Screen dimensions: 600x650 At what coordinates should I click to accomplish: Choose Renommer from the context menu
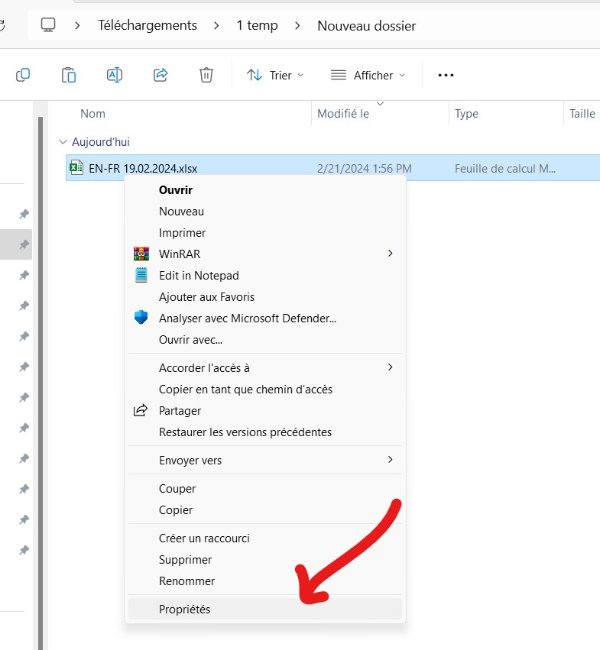coord(187,581)
